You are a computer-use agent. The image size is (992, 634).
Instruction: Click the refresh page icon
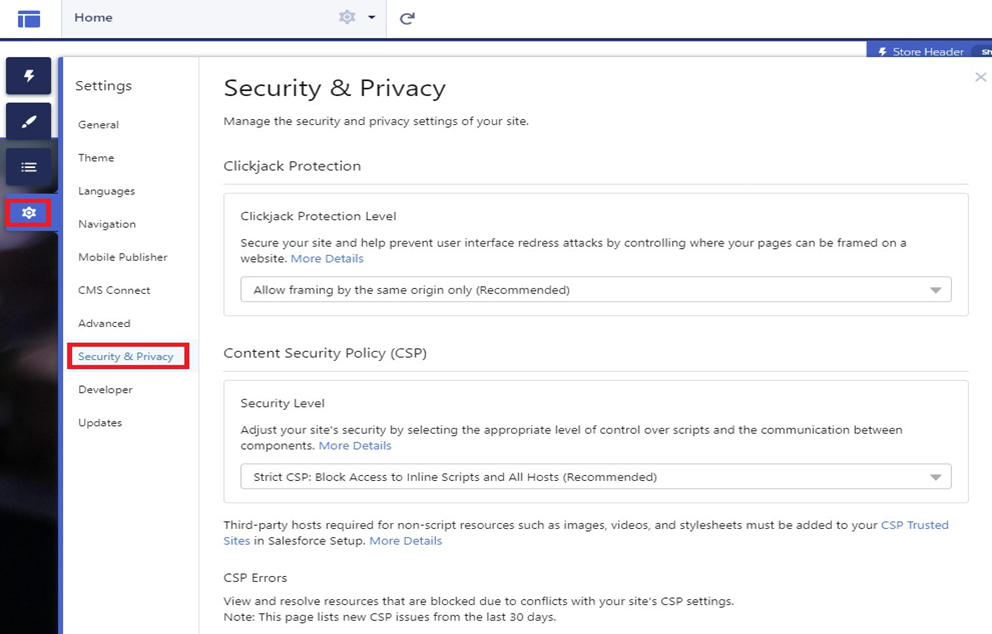407,18
